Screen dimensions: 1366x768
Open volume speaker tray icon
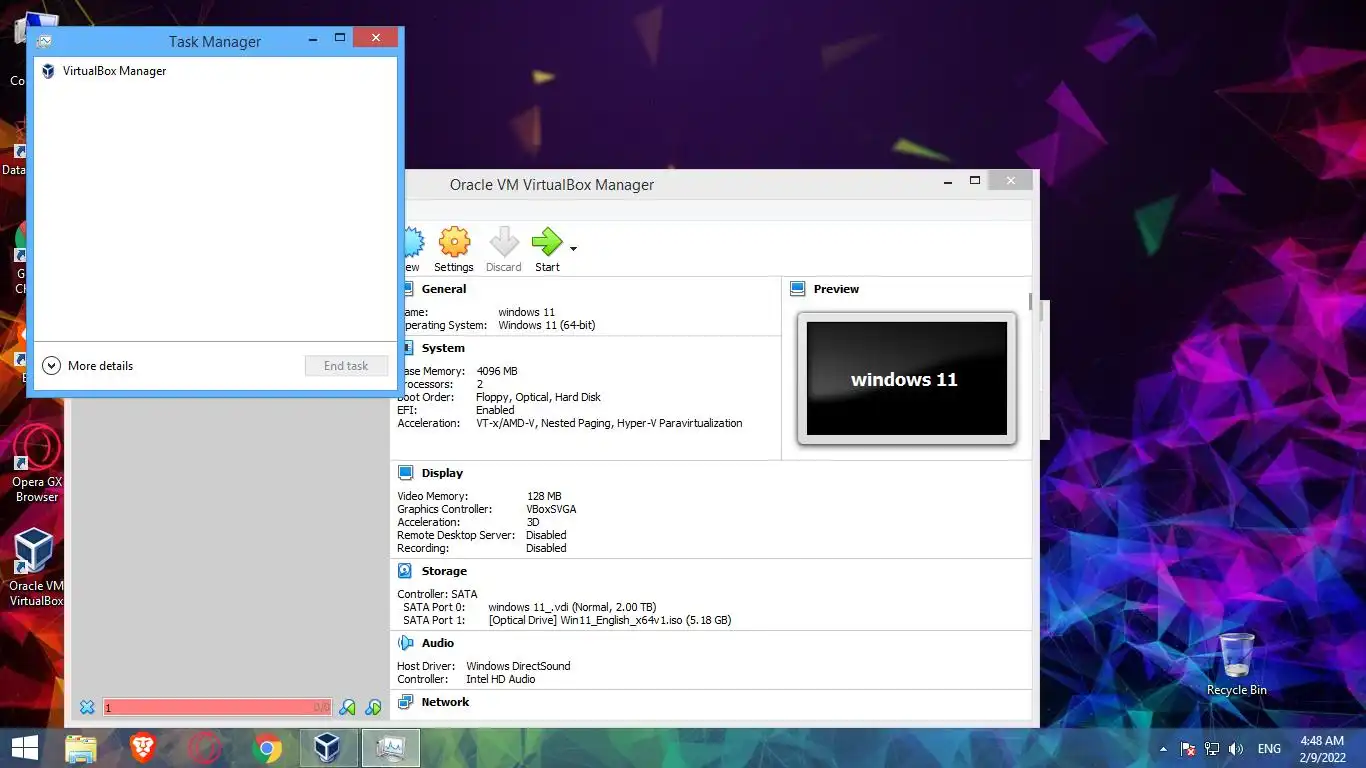click(1236, 749)
